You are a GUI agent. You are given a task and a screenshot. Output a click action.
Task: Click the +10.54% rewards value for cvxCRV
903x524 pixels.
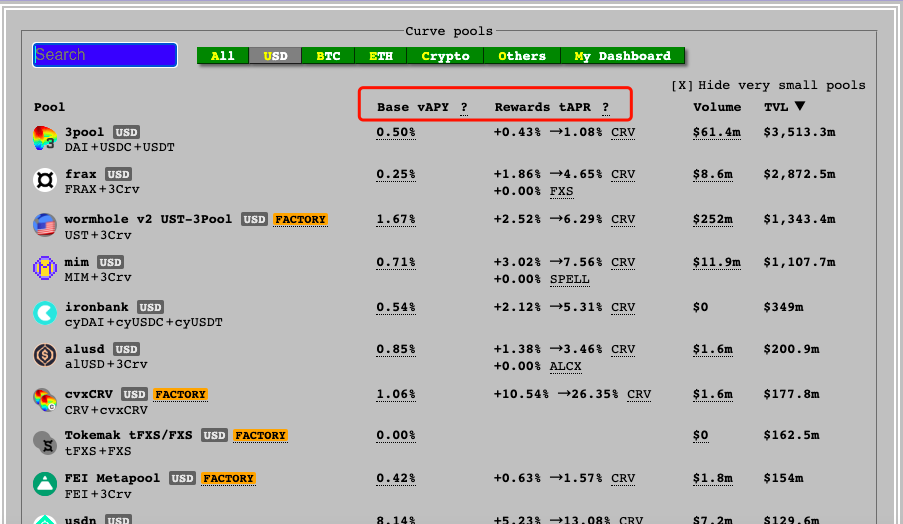pyautogui.click(x=521, y=394)
